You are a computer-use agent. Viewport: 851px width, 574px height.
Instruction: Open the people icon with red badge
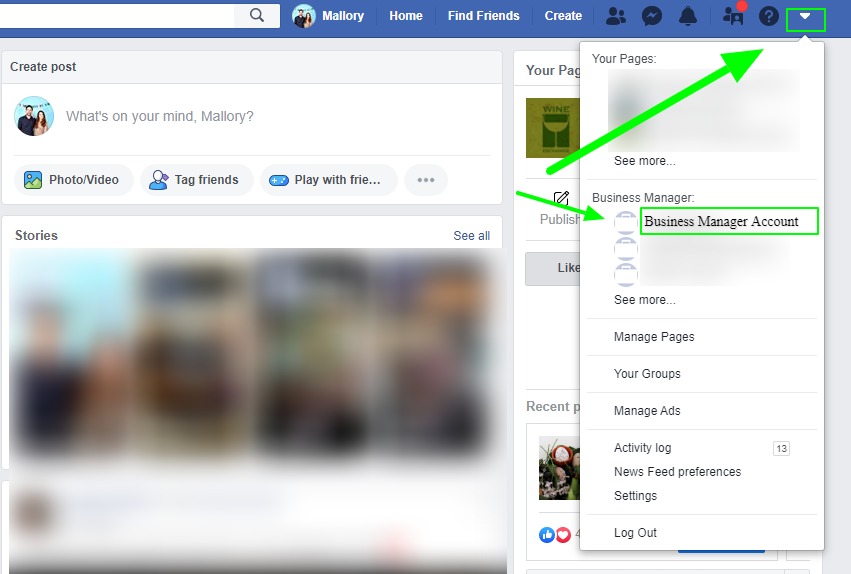tap(733, 16)
